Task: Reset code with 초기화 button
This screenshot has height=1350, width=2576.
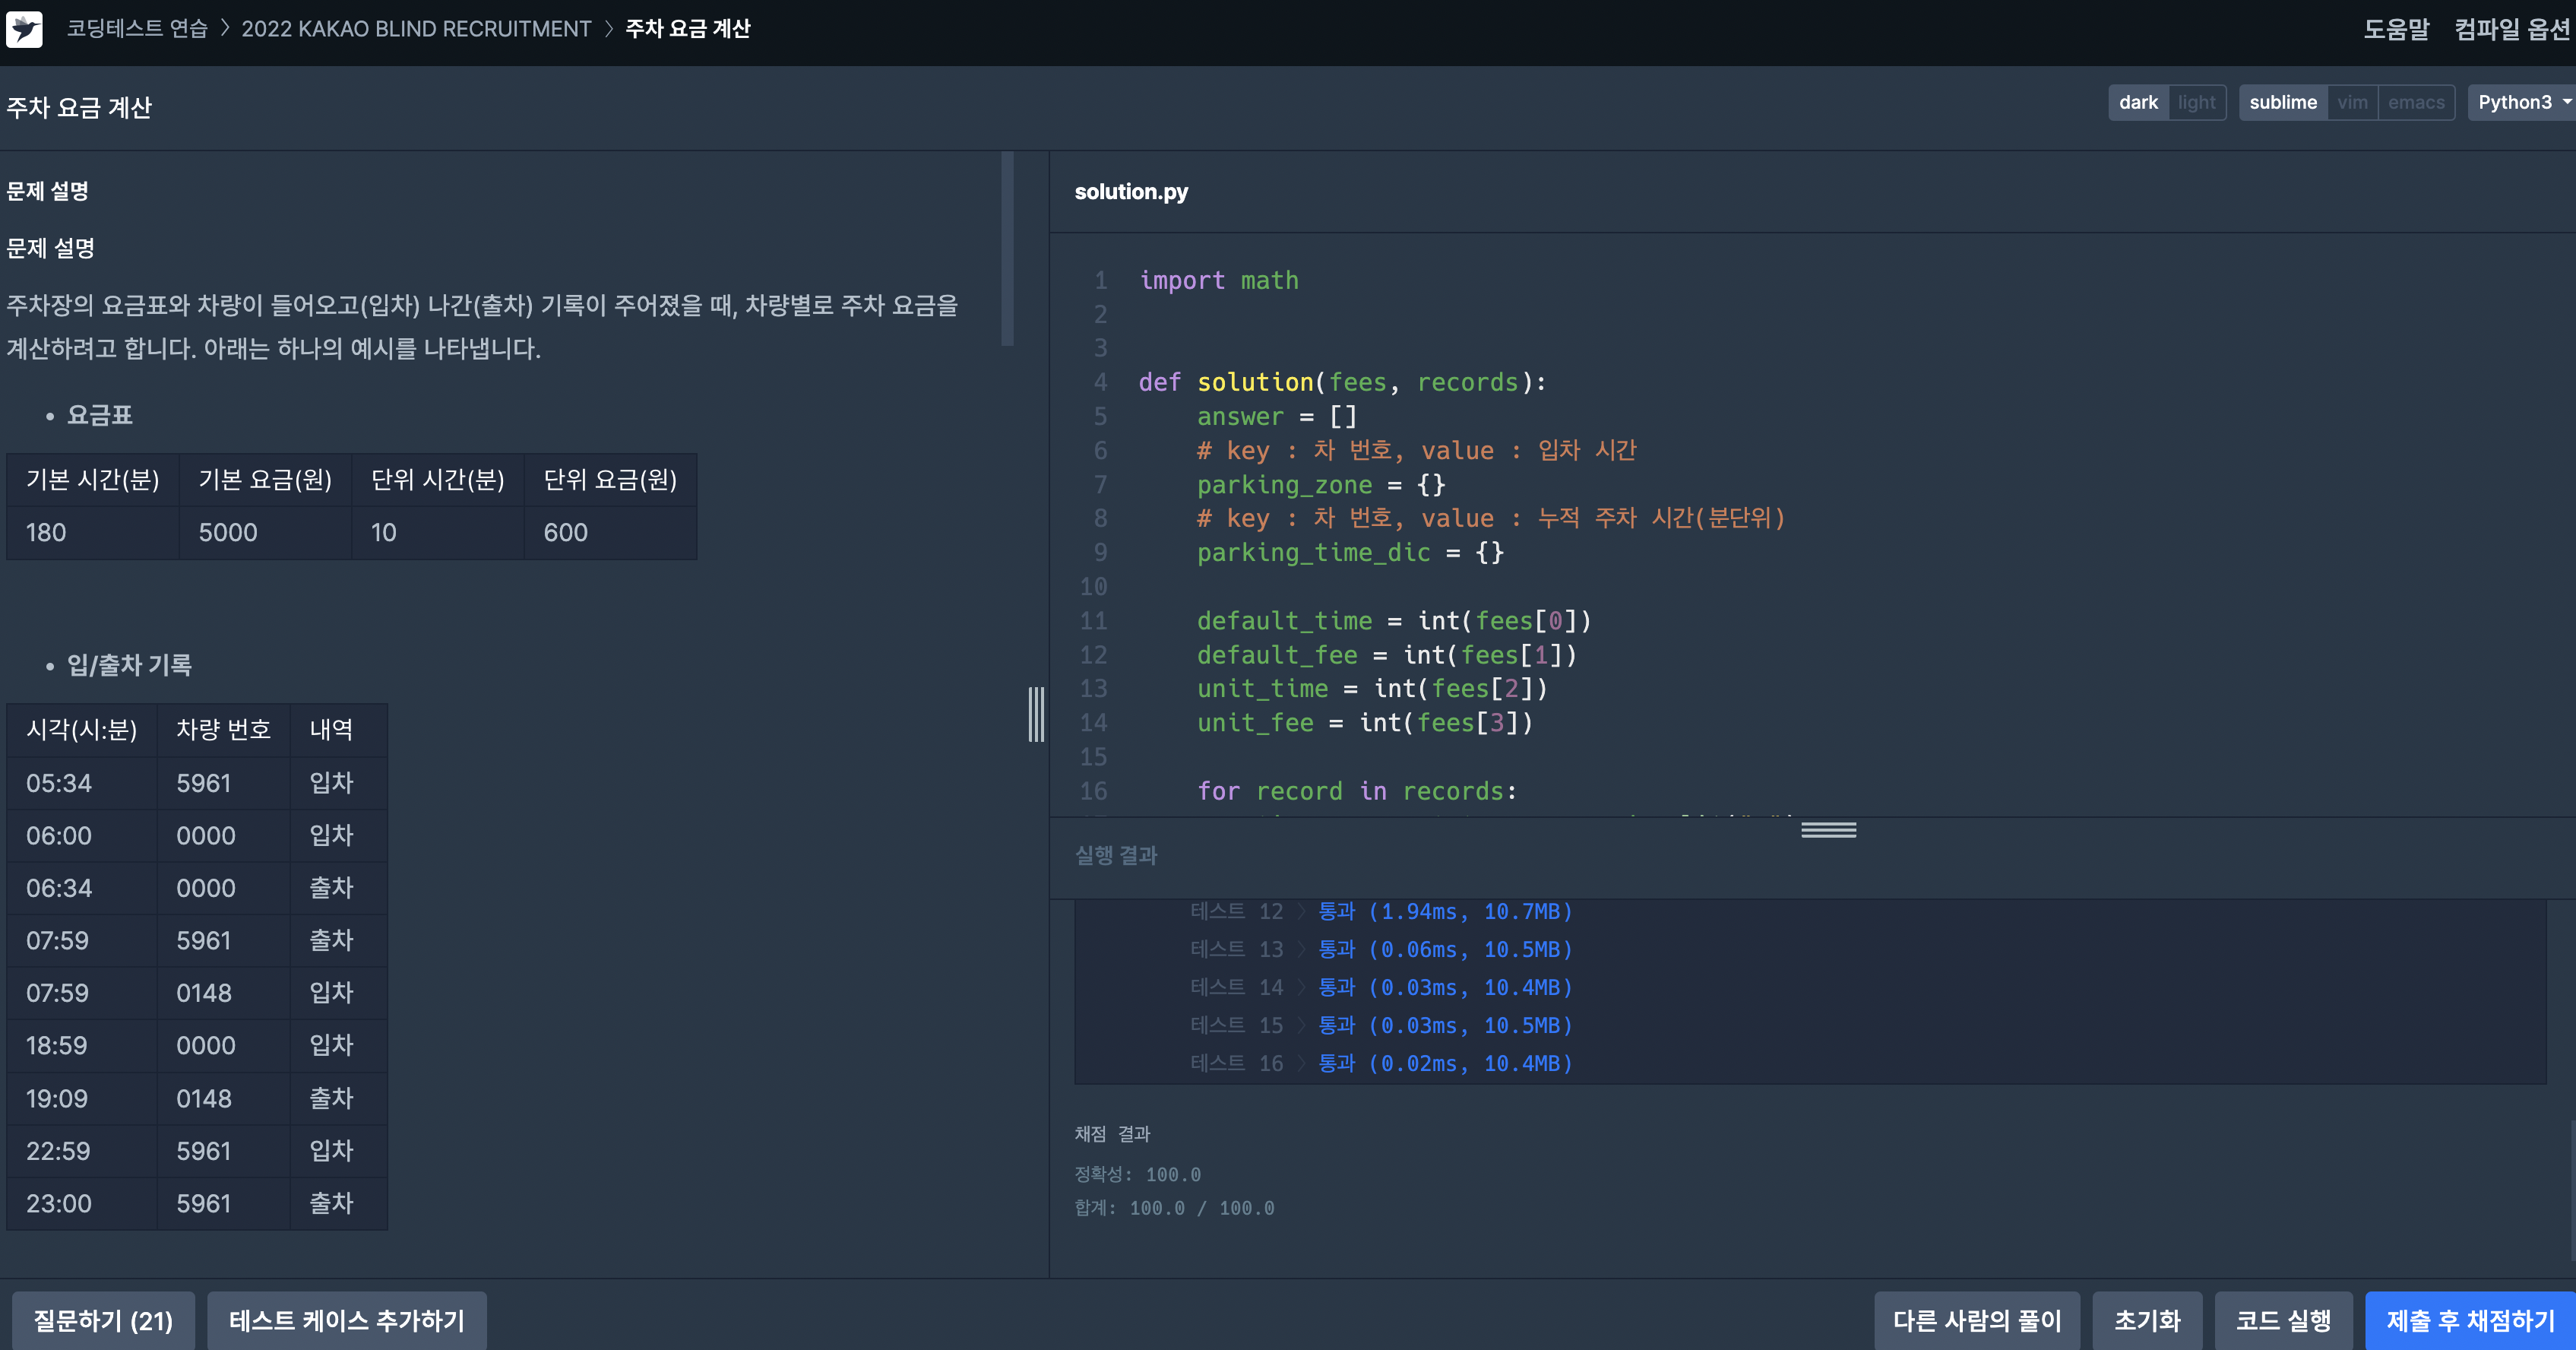Action: (x=2147, y=1320)
